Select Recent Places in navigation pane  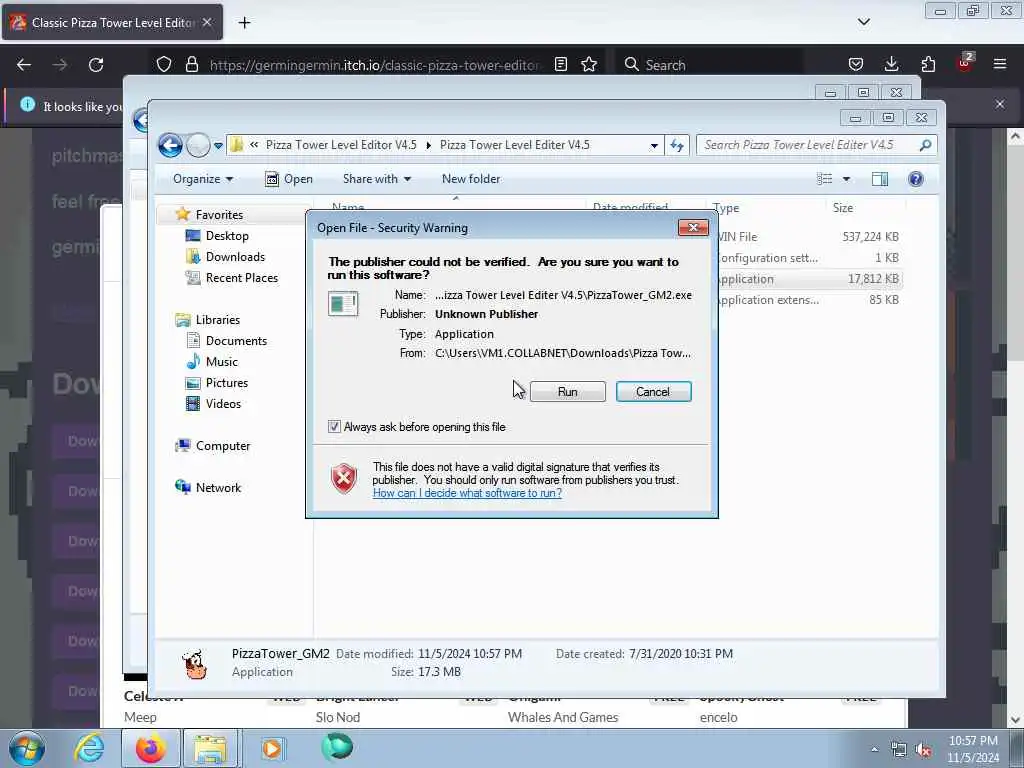click(x=242, y=278)
